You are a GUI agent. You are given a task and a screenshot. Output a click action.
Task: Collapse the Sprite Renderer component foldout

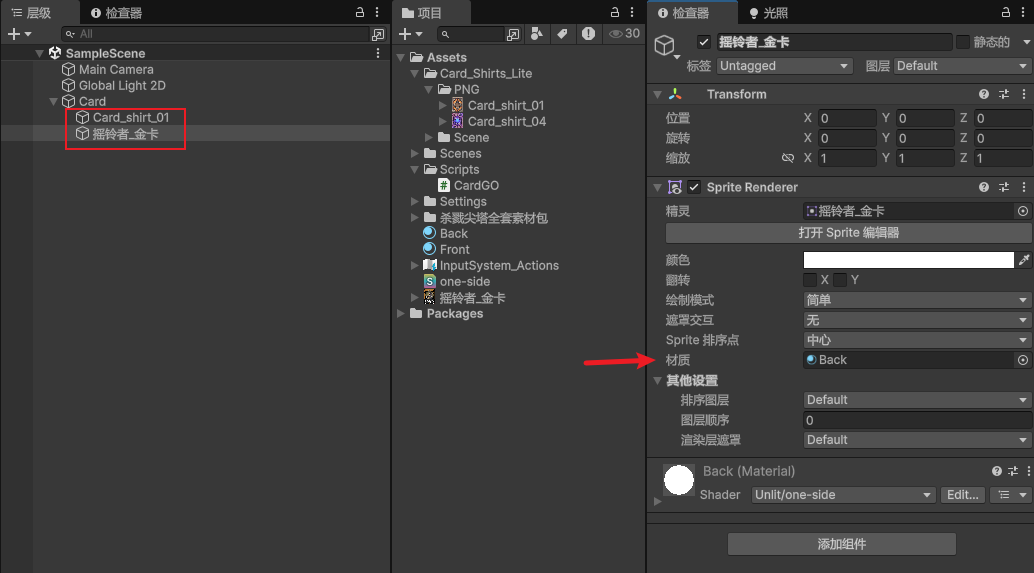click(x=657, y=187)
